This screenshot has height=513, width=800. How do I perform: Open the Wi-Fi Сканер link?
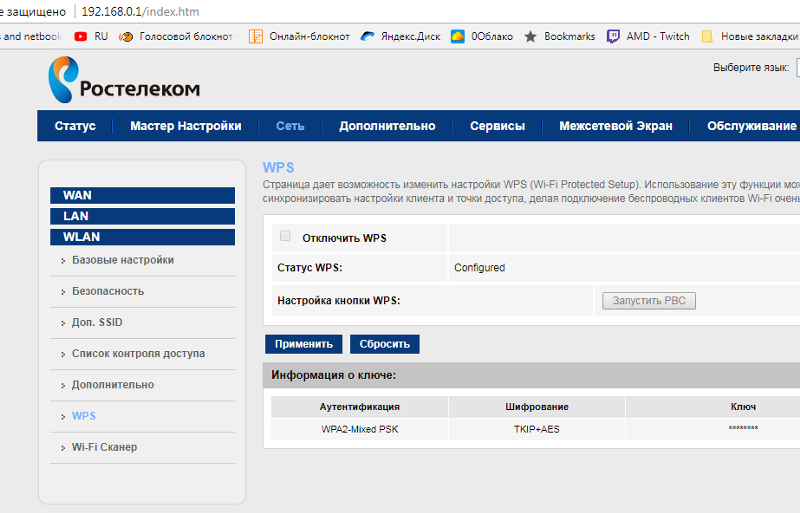point(105,447)
